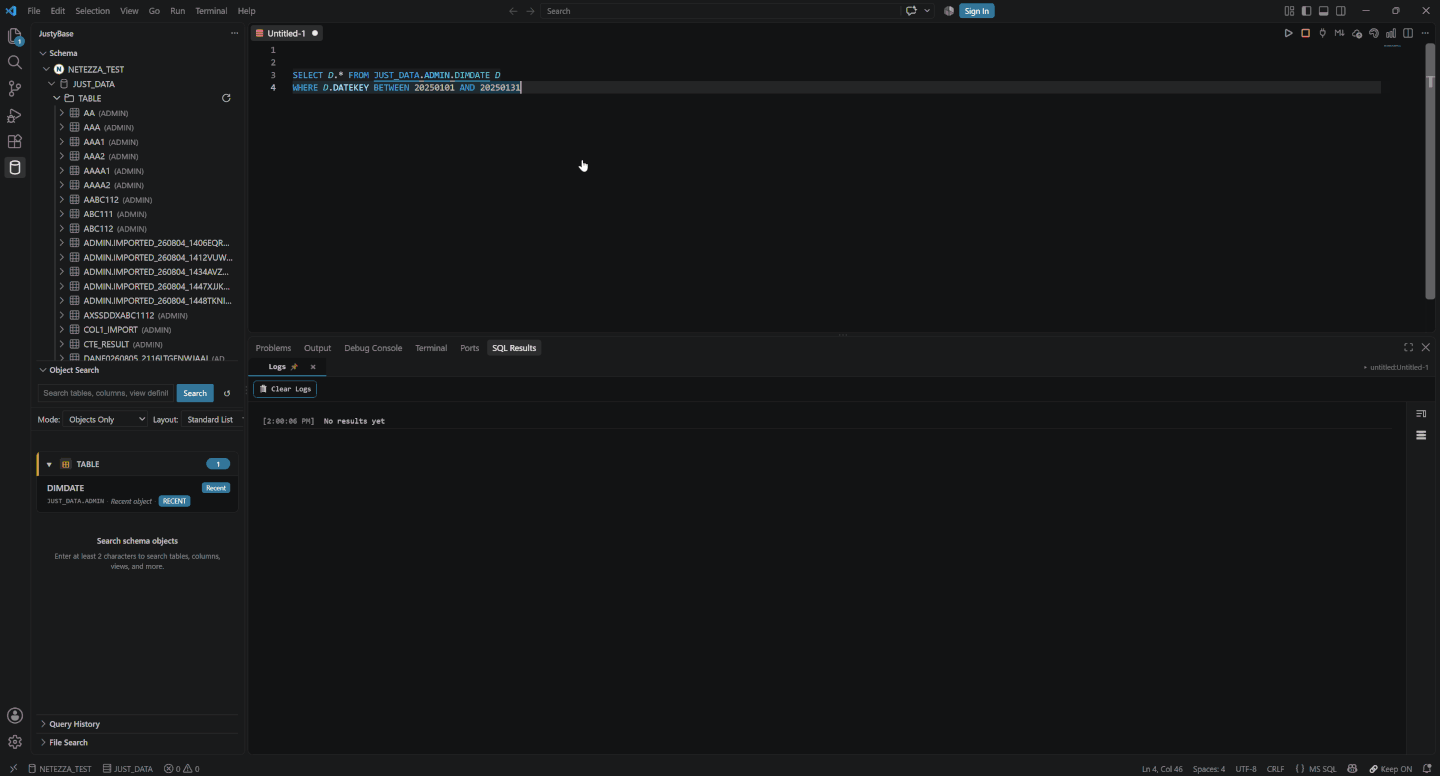Click NETEZZA_TEST connection in status bar
The width and height of the screenshot is (1440, 776).
click(59, 769)
